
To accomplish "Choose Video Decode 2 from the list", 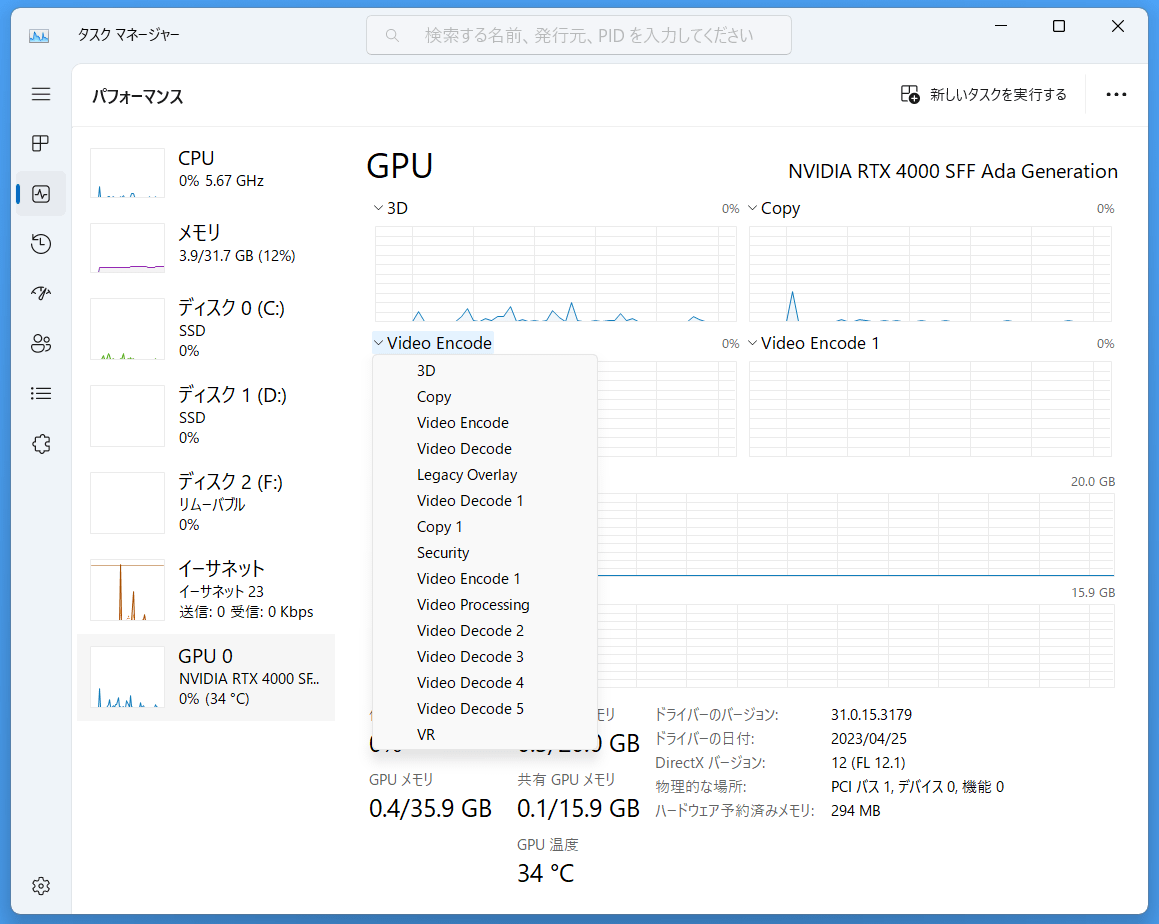I will click(485, 631).
